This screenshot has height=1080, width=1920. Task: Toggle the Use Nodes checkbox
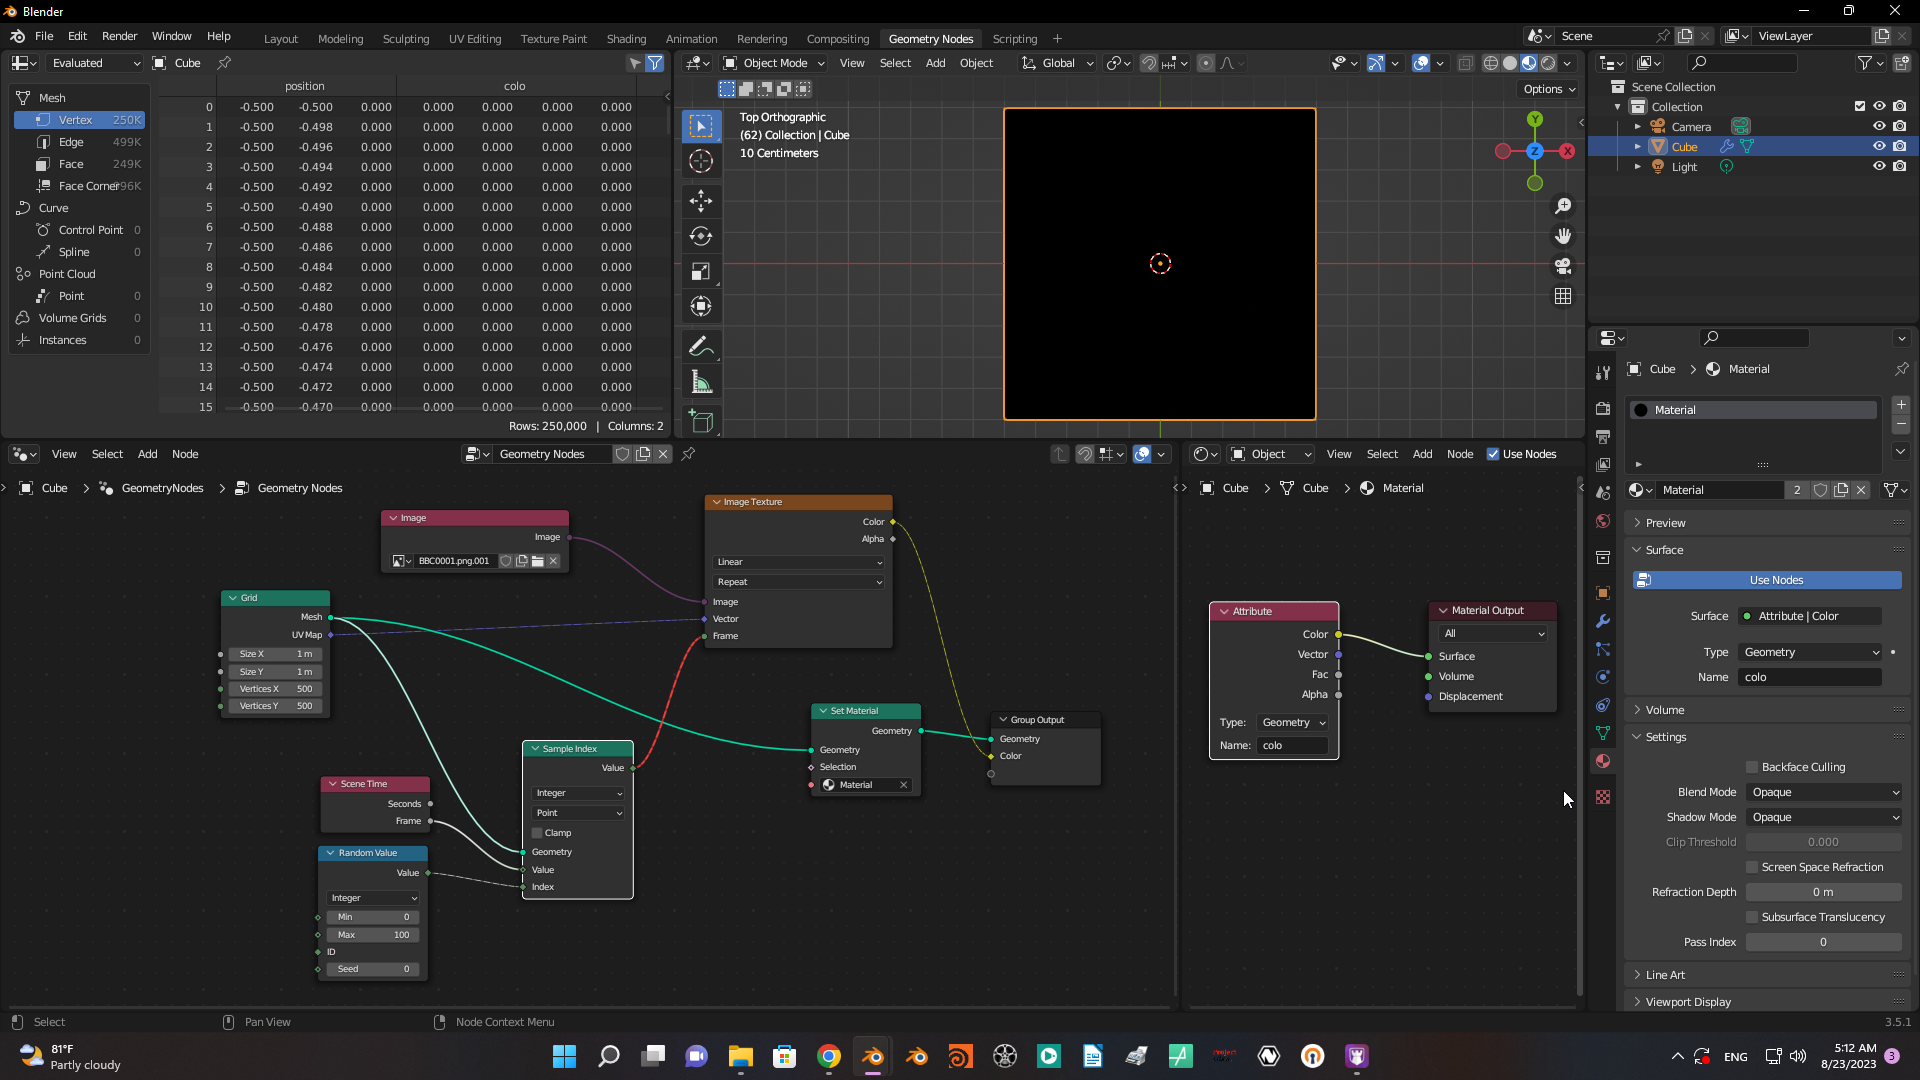(1493, 454)
